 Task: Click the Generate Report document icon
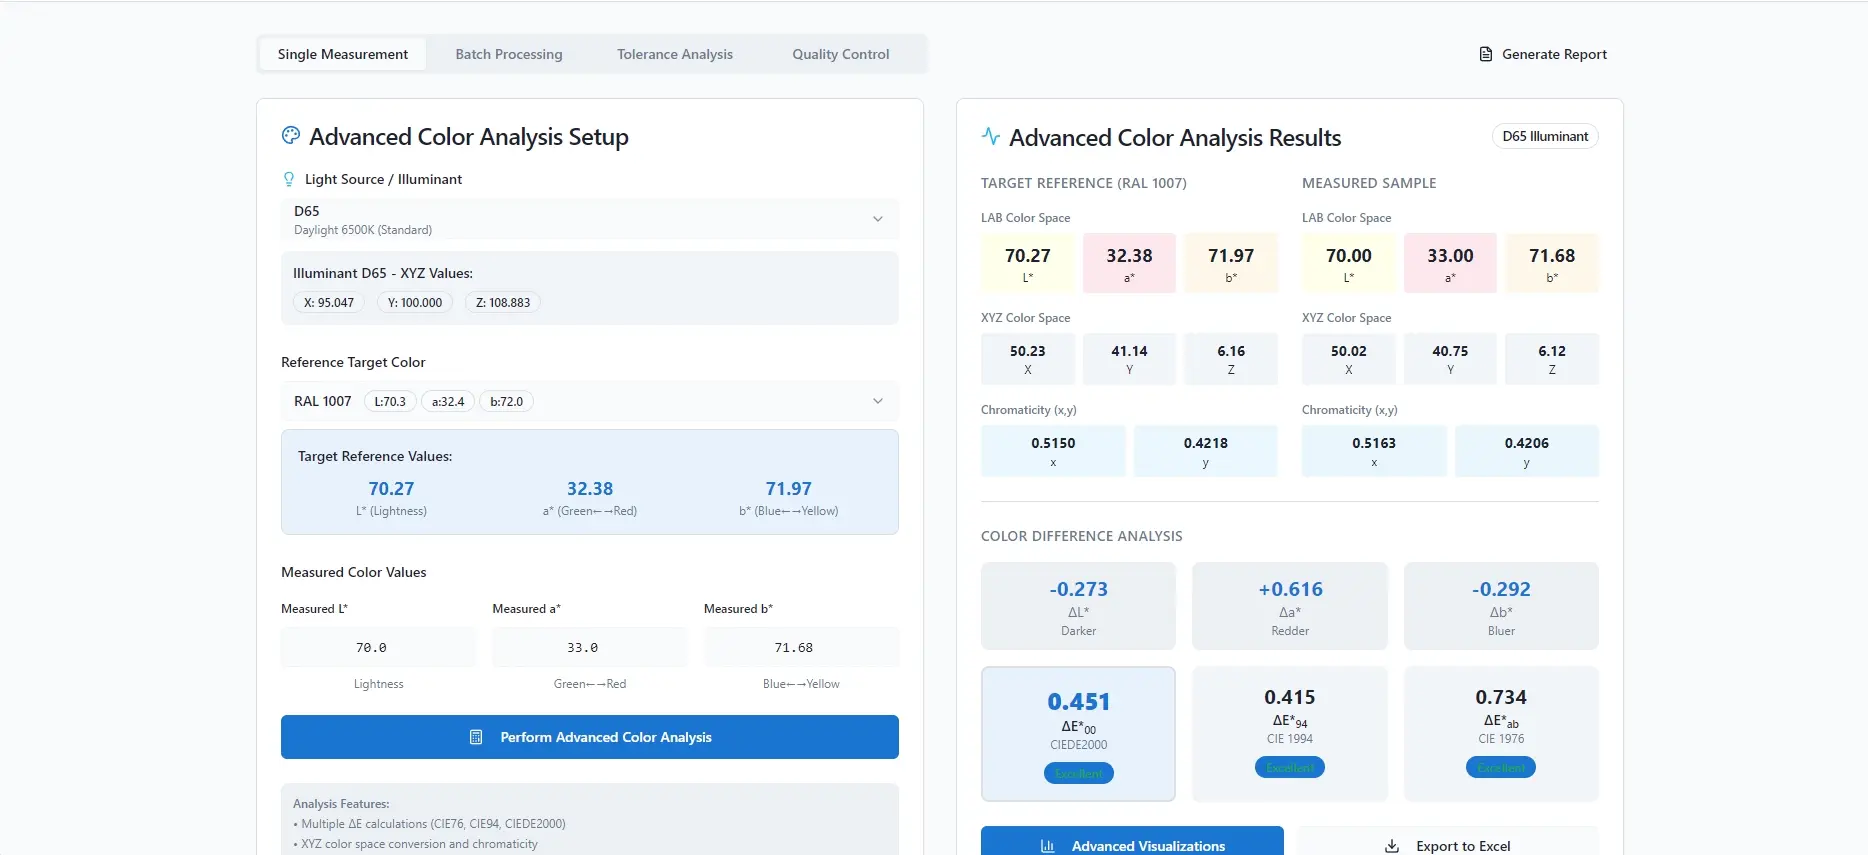(1485, 54)
